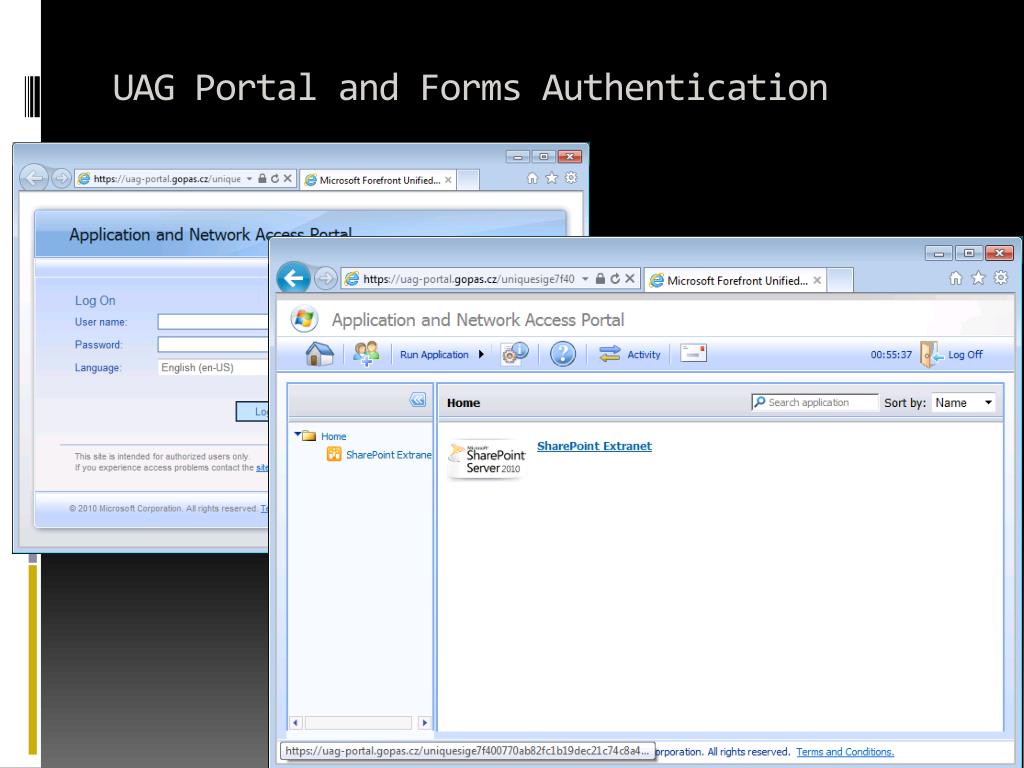
Task: Click the User name field in login form
Action: tap(213, 321)
